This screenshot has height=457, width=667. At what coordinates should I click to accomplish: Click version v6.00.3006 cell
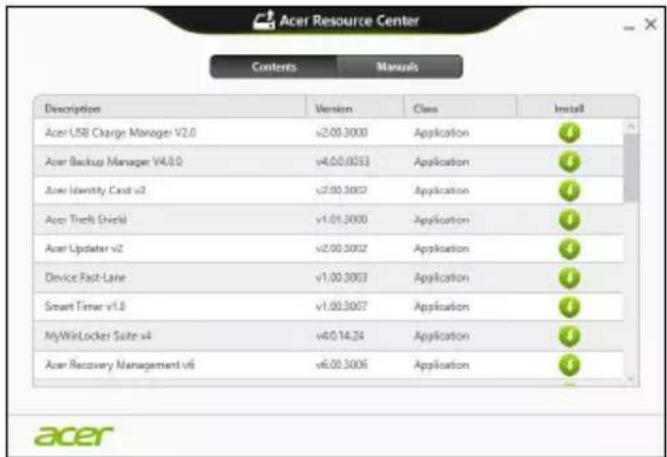pos(342,365)
